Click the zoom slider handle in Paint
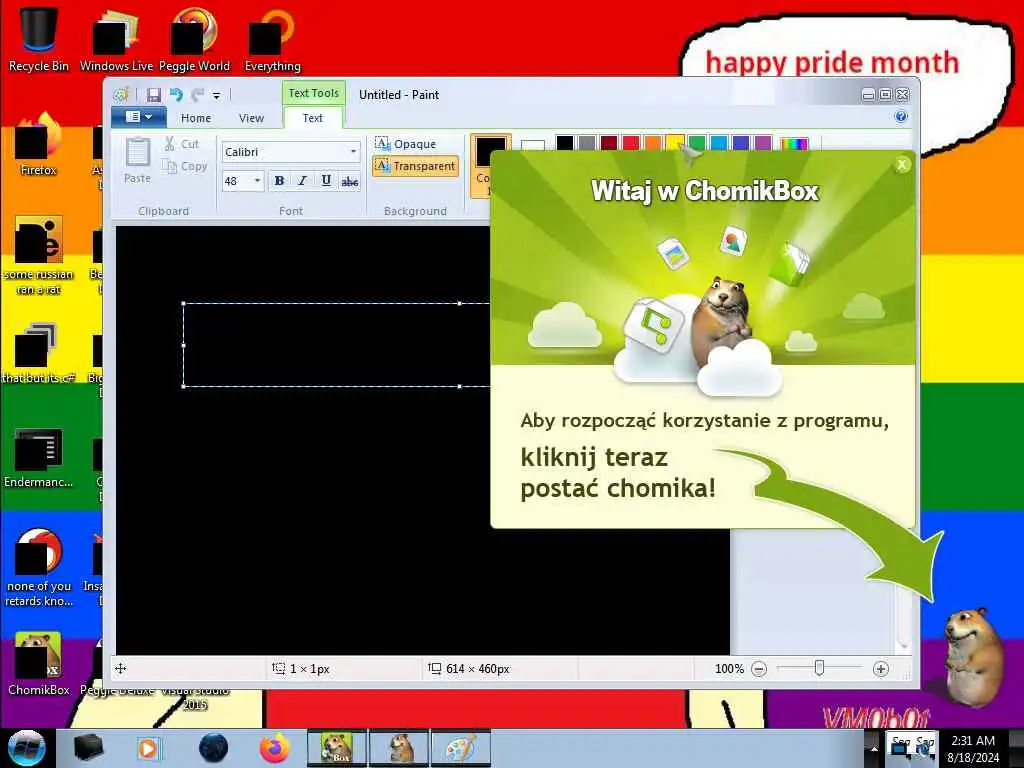The image size is (1024, 768). [x=820, y=668]
